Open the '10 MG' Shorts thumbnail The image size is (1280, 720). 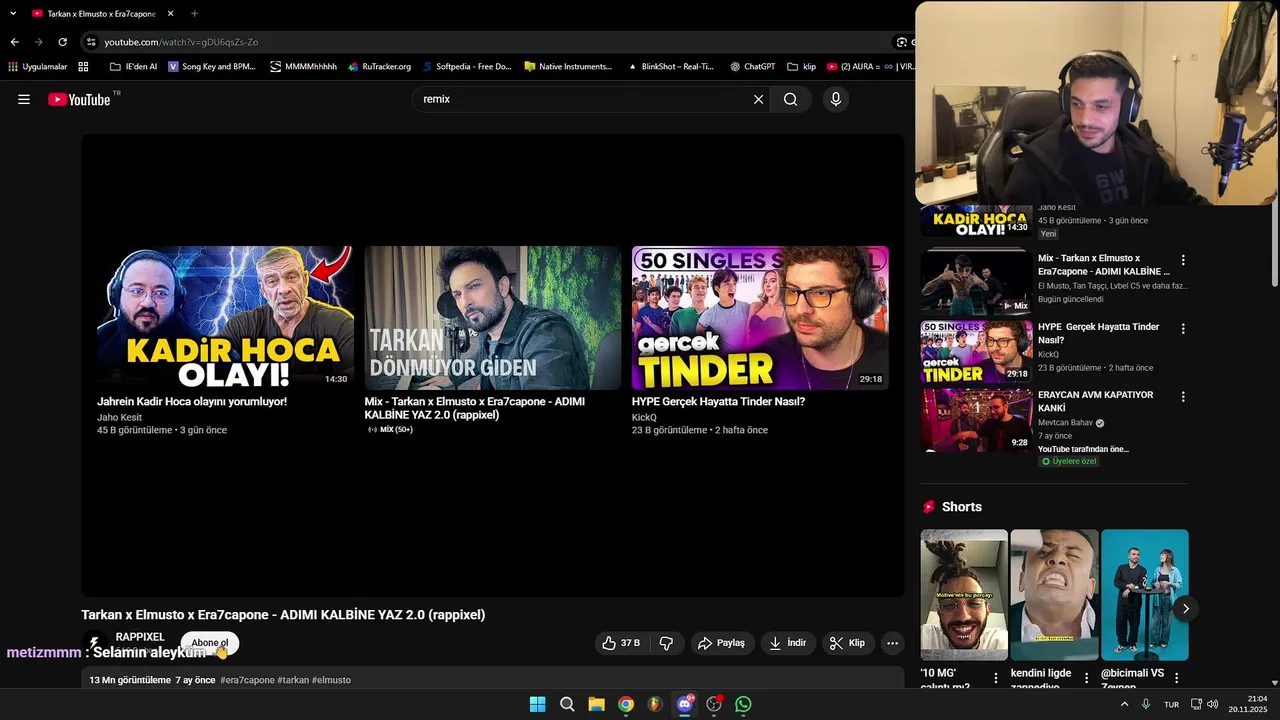pos(964,595)
